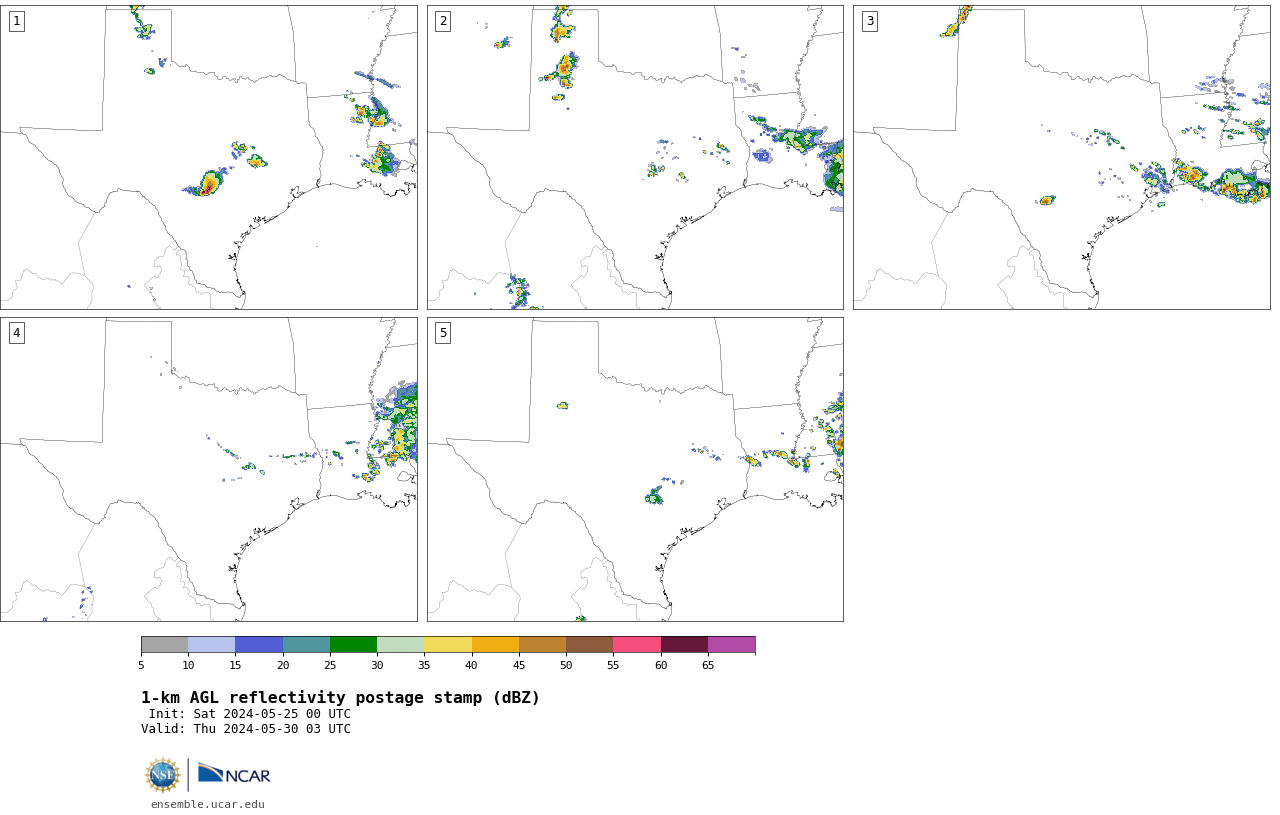Click the pale green 30-35 dBZ swatch
The width and height of the screenshot is (1280, 815).
coord(401,644)
